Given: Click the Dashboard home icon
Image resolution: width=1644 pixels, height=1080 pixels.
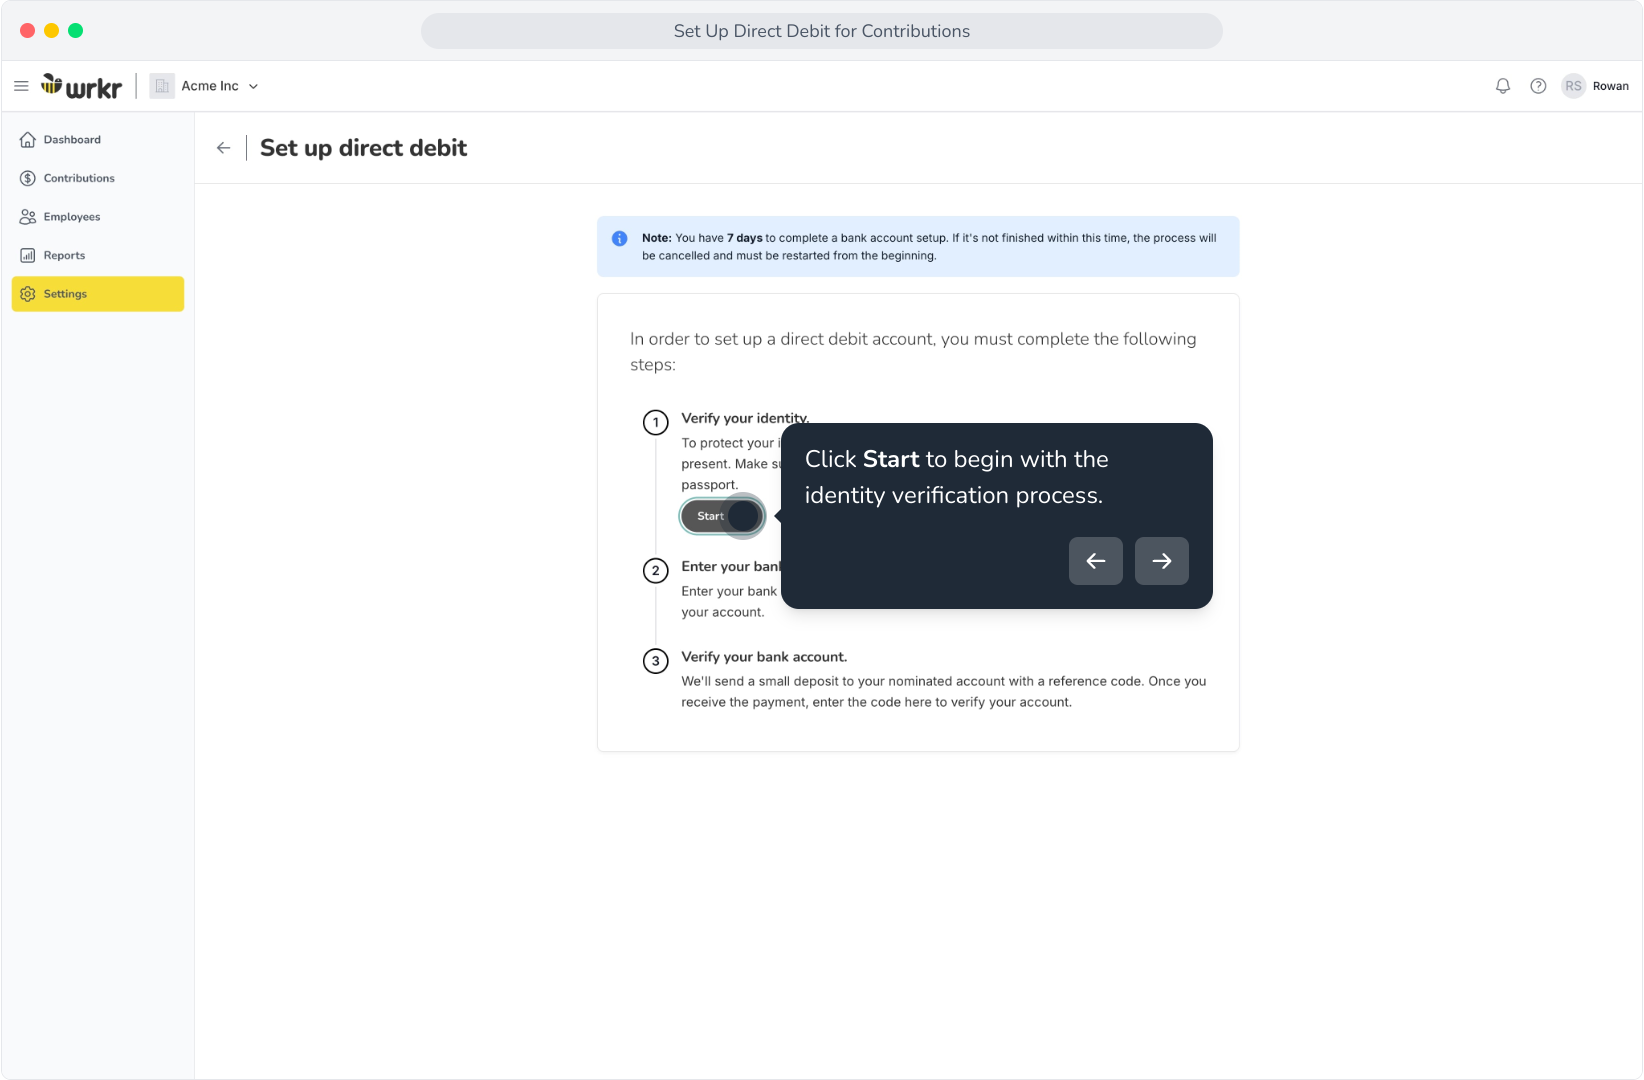Looking at the screenshot, I should (28, 140).
